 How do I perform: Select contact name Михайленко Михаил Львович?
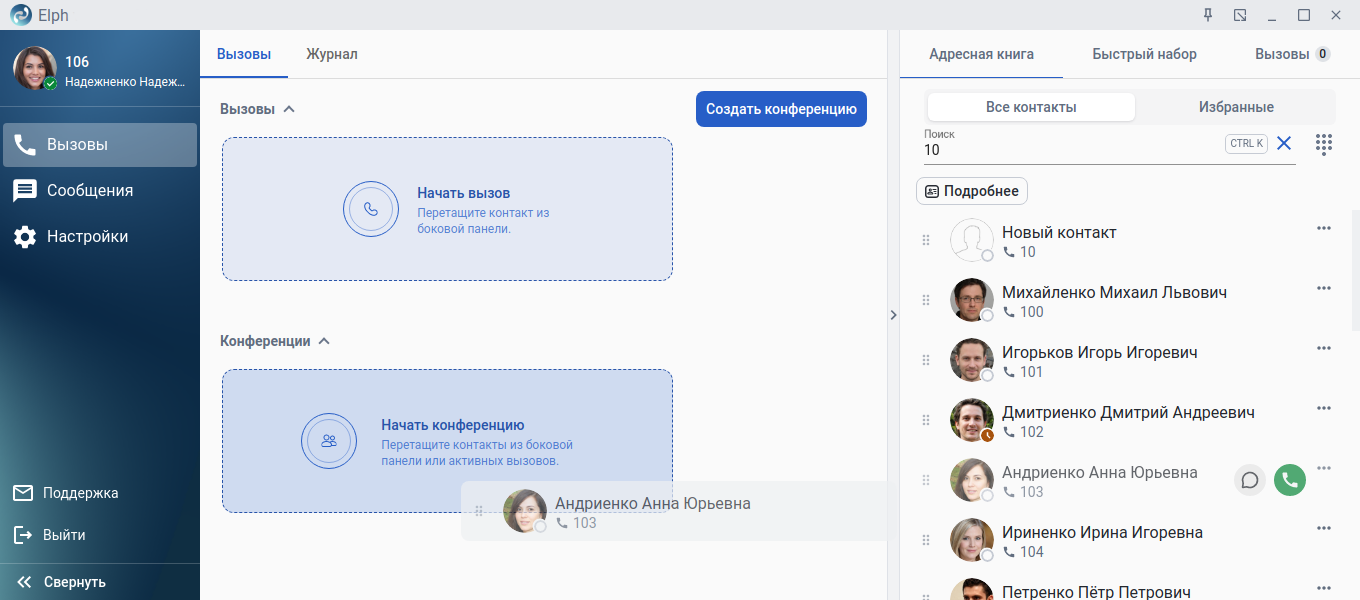pyautogui.click(x=1114, y=292)
